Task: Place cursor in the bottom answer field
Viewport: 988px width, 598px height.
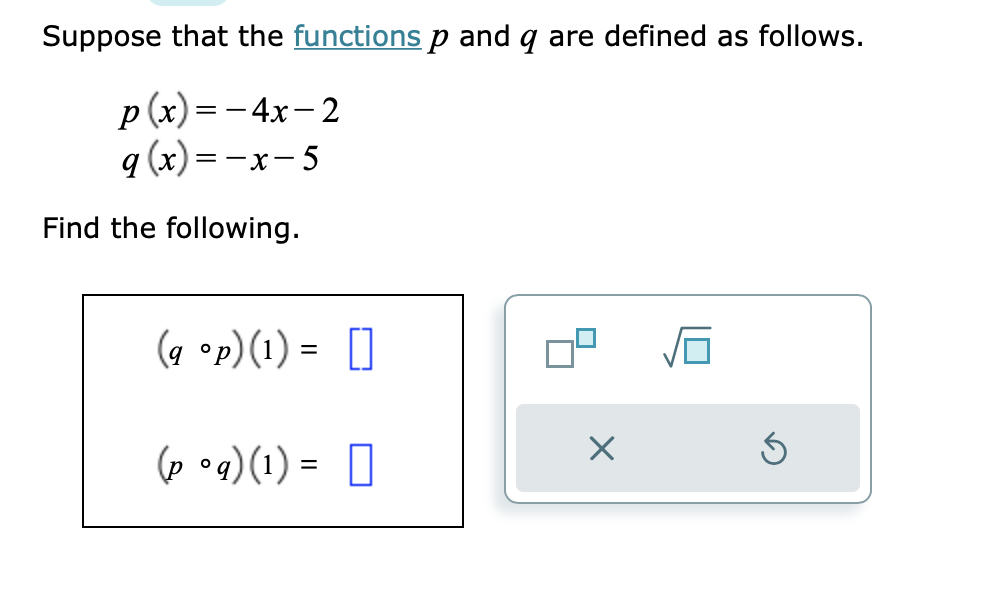Action: tap(362, 463)
